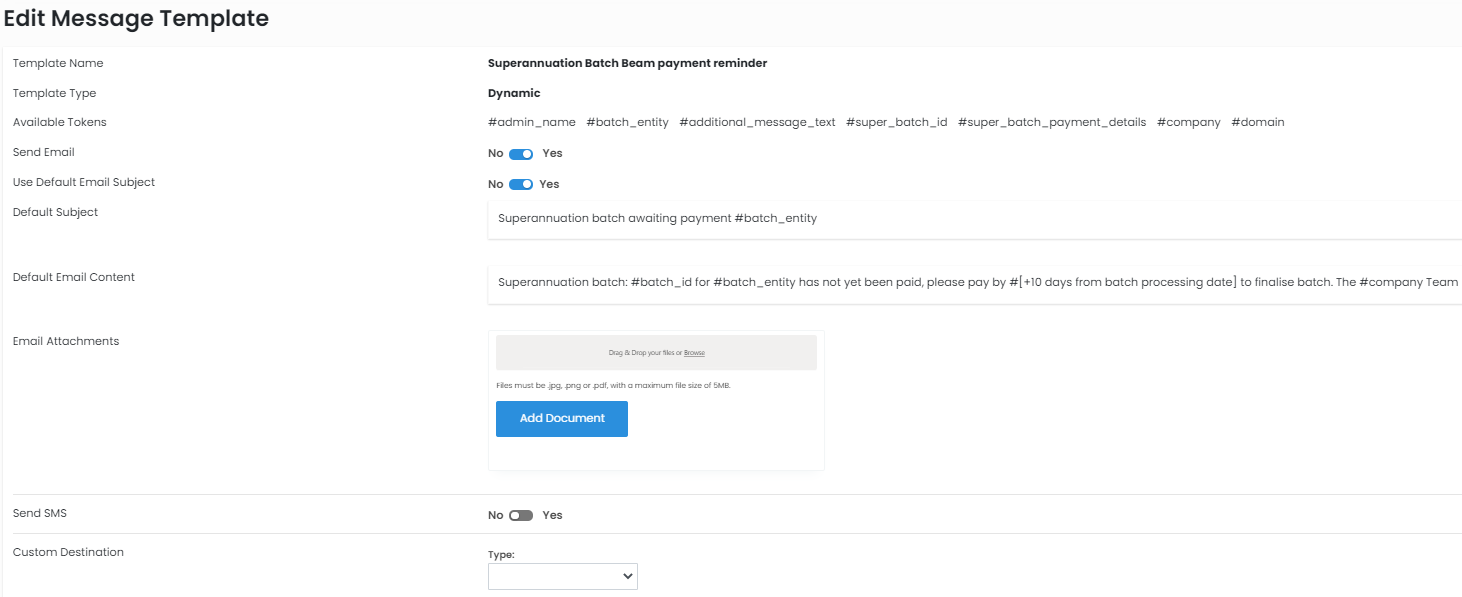This screenshot has width=1462, height=597.
Task: Click the Superannuation Batch Beam payment reminder name
Action: pyautogui.click(x=627, y=63)
